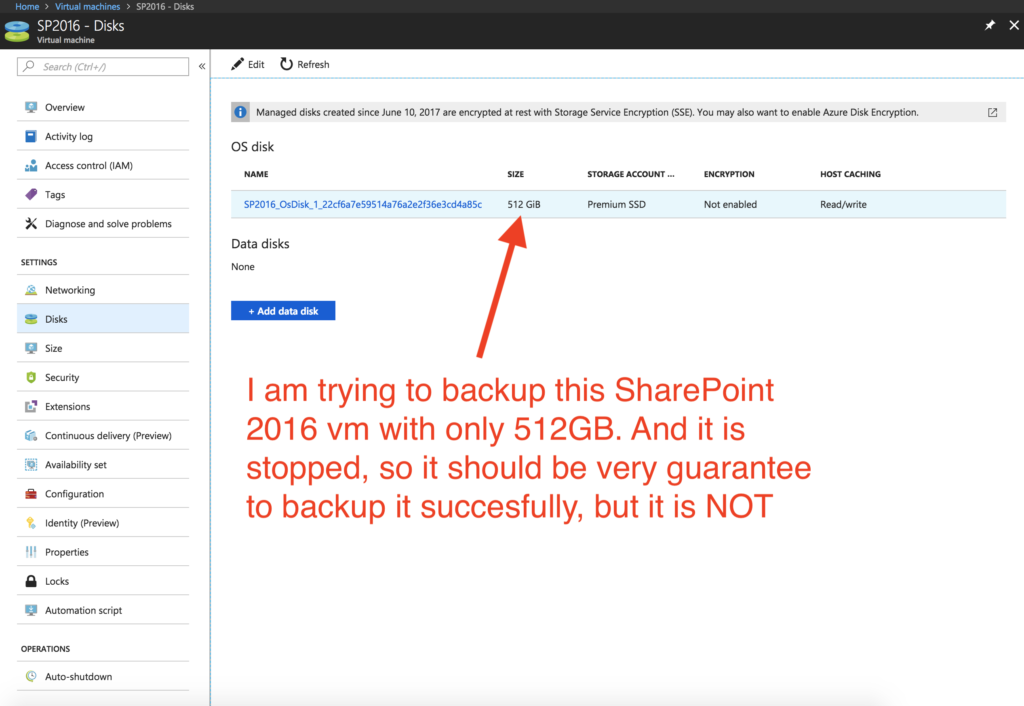This screenshot has width=1024, height=706.
Task: Open the SP2016_OsDisk_1 disk link
Action: (362, 204)
